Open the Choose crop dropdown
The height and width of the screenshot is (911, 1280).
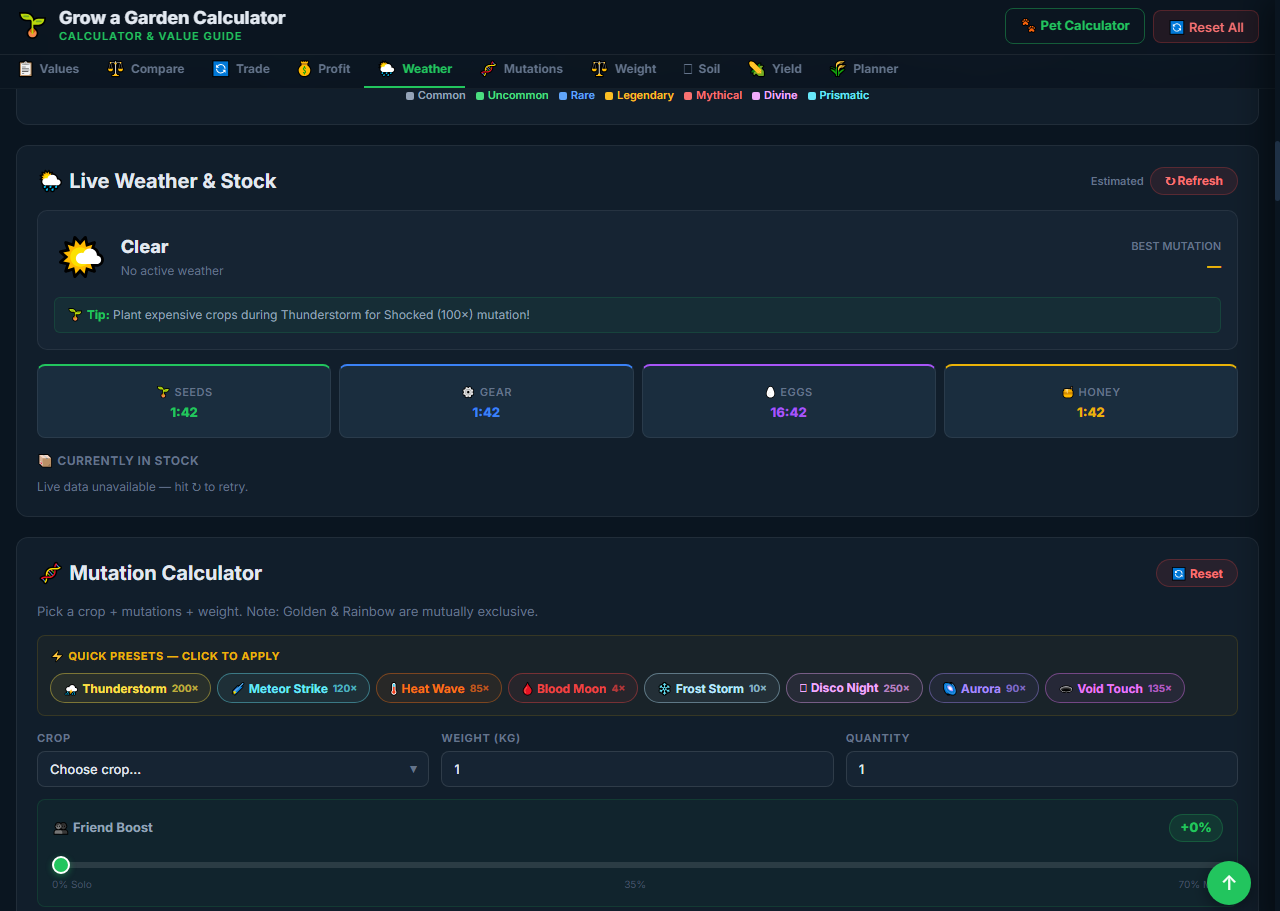(233, 769)
